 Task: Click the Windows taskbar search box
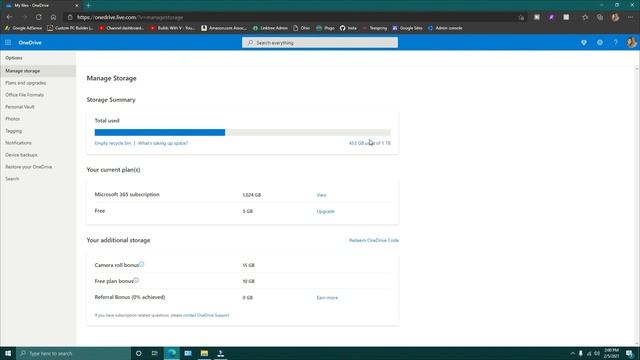[x=73, y=353]
